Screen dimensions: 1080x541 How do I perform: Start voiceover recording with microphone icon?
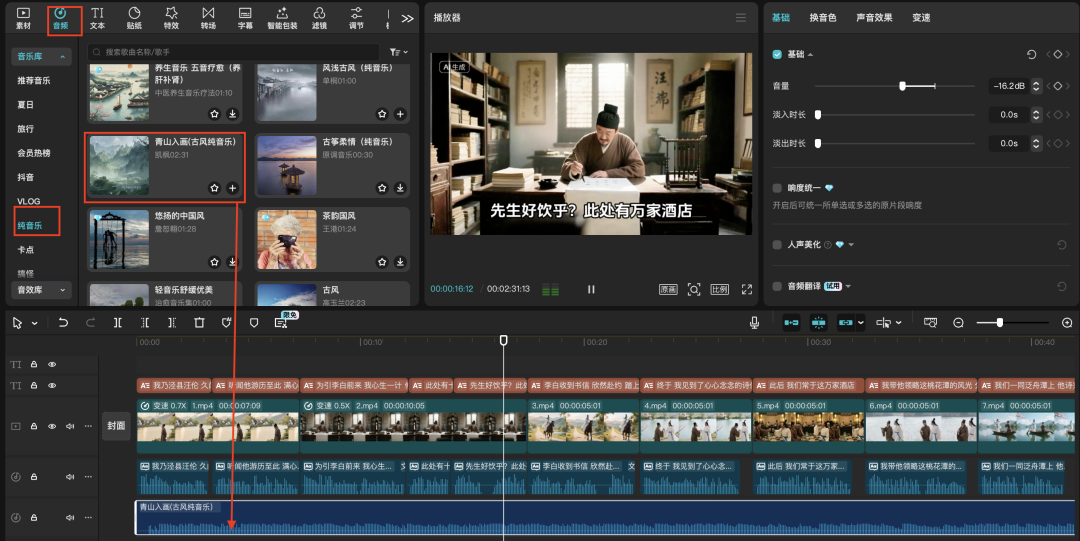[755, 323]
